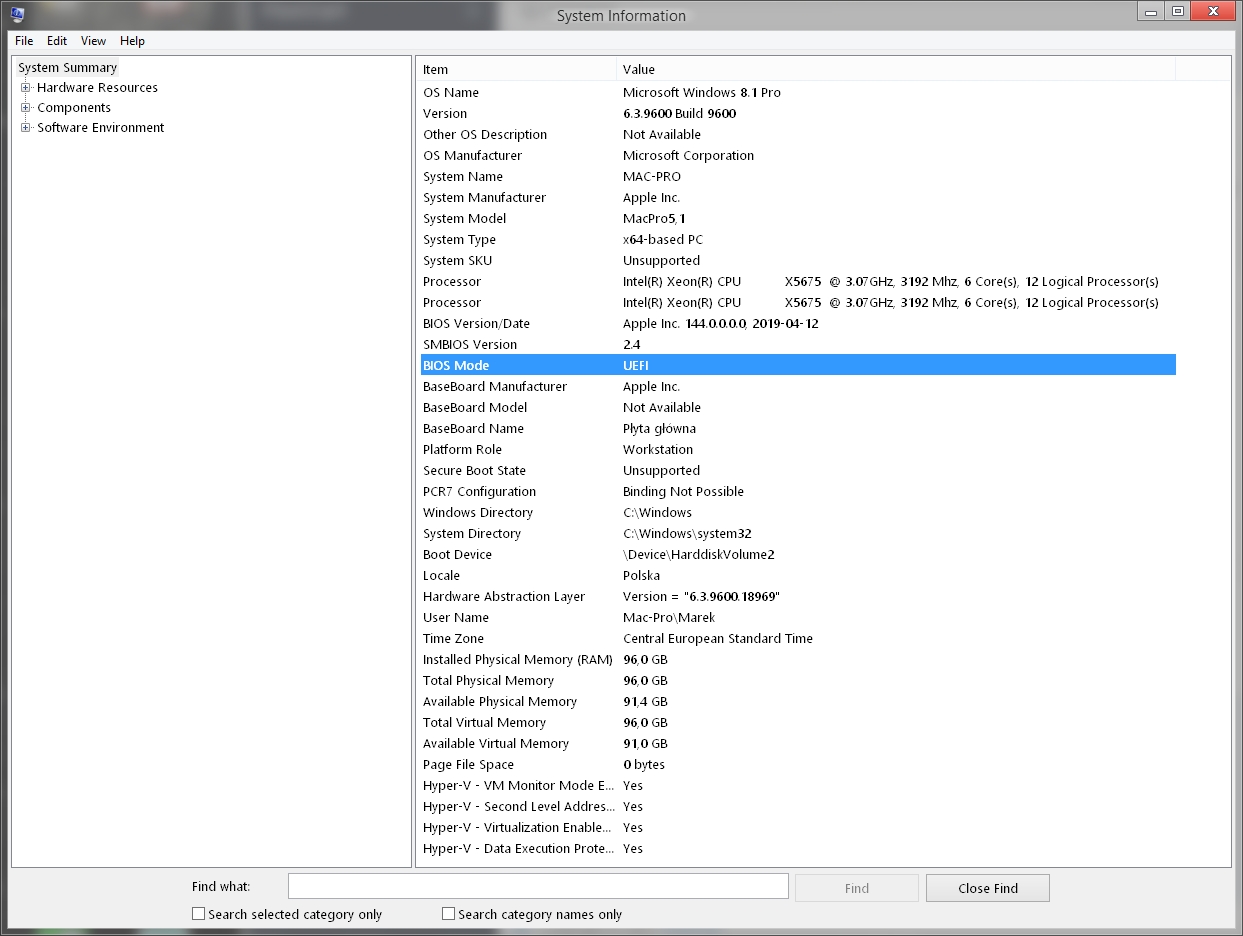Select the Platform Role row
1243x936 pixels.
point(798,450)
